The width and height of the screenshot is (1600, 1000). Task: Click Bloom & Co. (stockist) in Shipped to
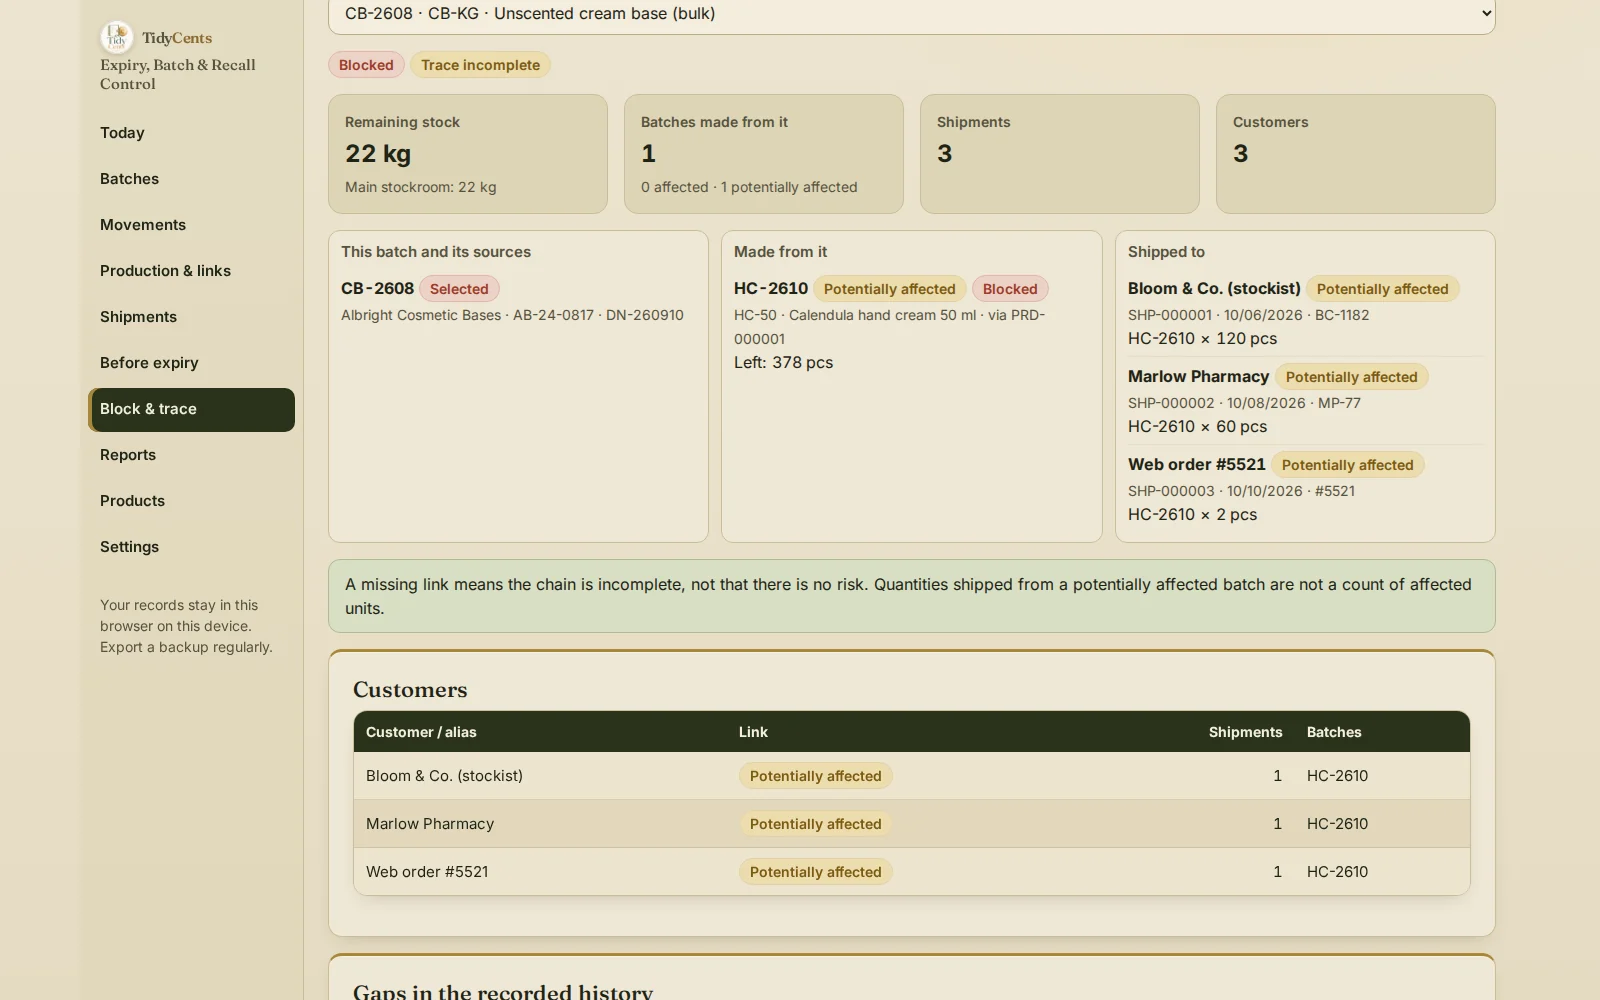click(1214, 288)
